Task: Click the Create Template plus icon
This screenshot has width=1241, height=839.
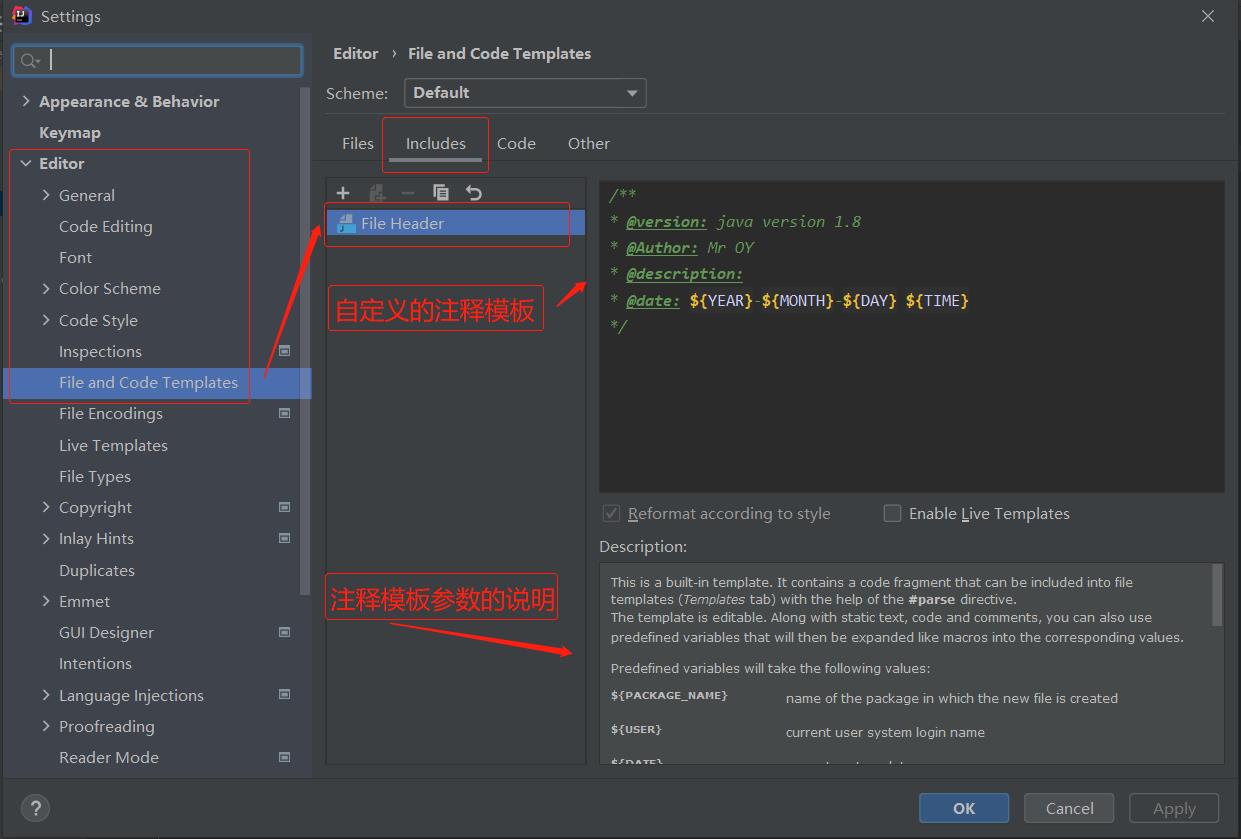Action: [x=343, y=193]
